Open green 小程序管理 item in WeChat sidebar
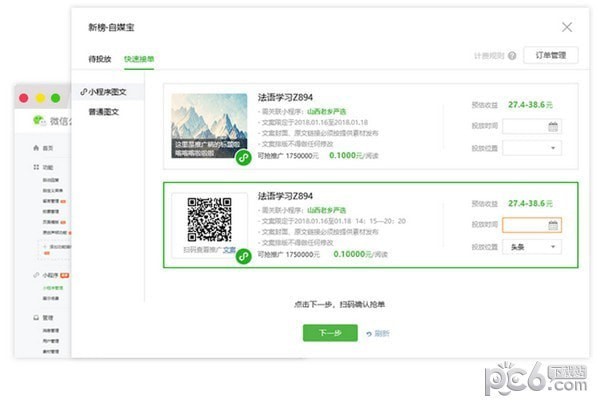The image size is (600, 408). (x=53, y=288)
